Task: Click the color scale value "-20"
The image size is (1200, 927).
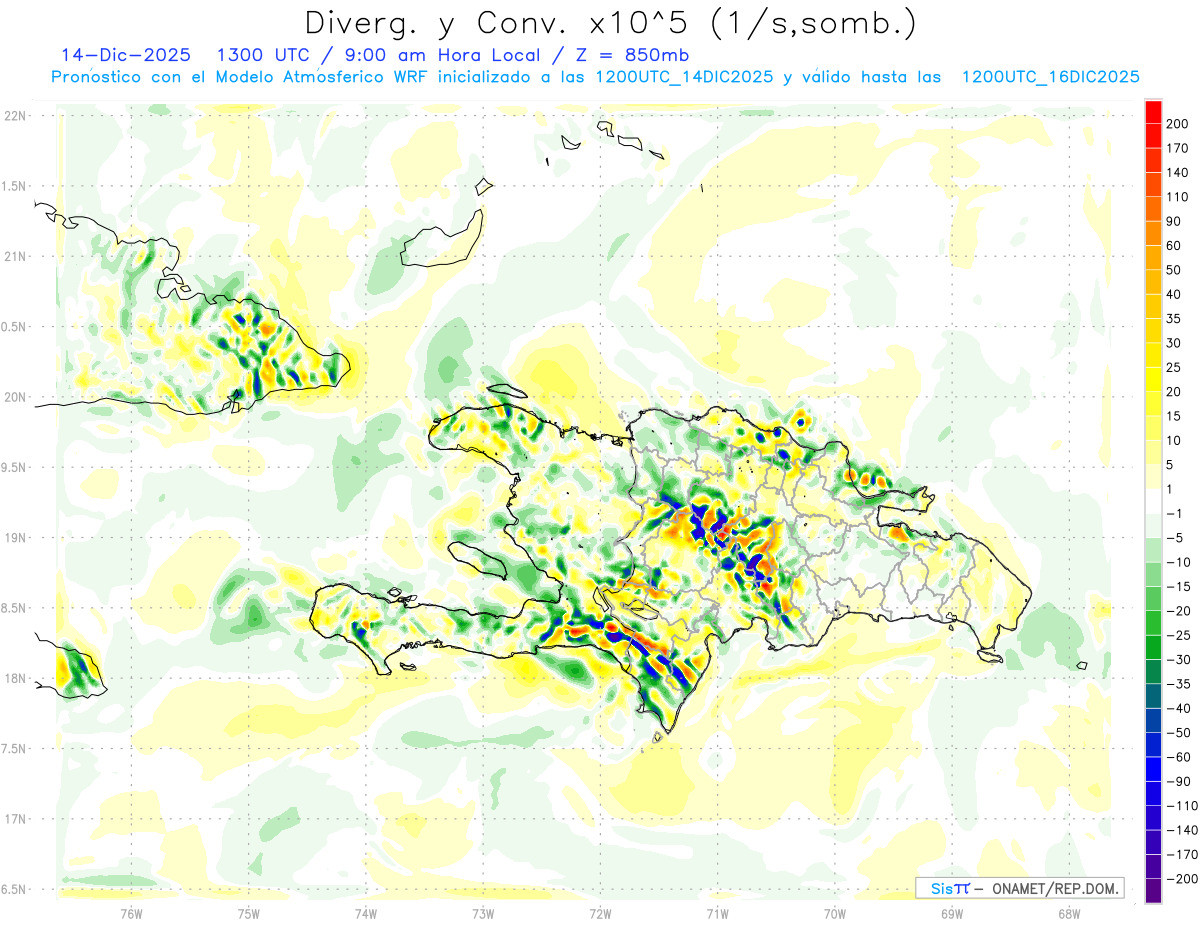Action: point(1181,611)
